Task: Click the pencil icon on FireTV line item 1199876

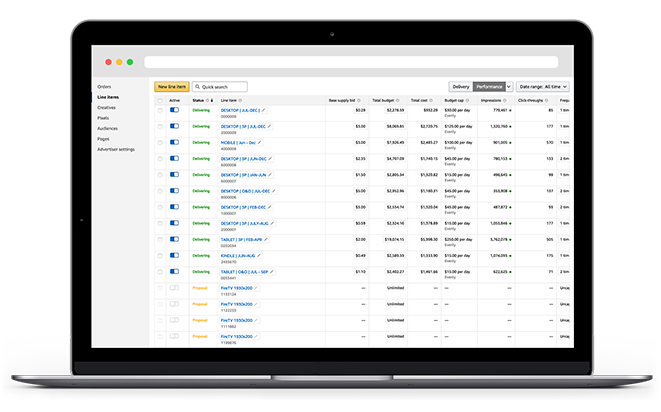Action: tap(256, 337)
